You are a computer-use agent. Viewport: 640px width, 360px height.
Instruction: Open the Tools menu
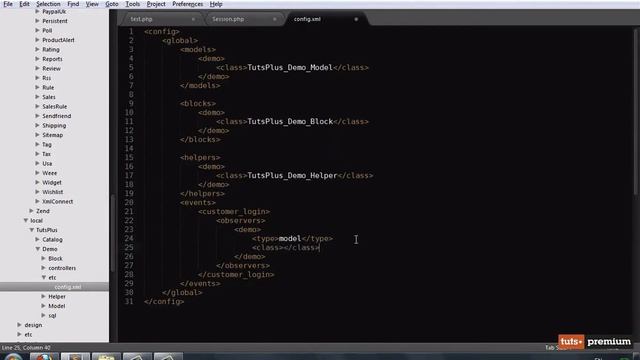[x=132, y=4]
